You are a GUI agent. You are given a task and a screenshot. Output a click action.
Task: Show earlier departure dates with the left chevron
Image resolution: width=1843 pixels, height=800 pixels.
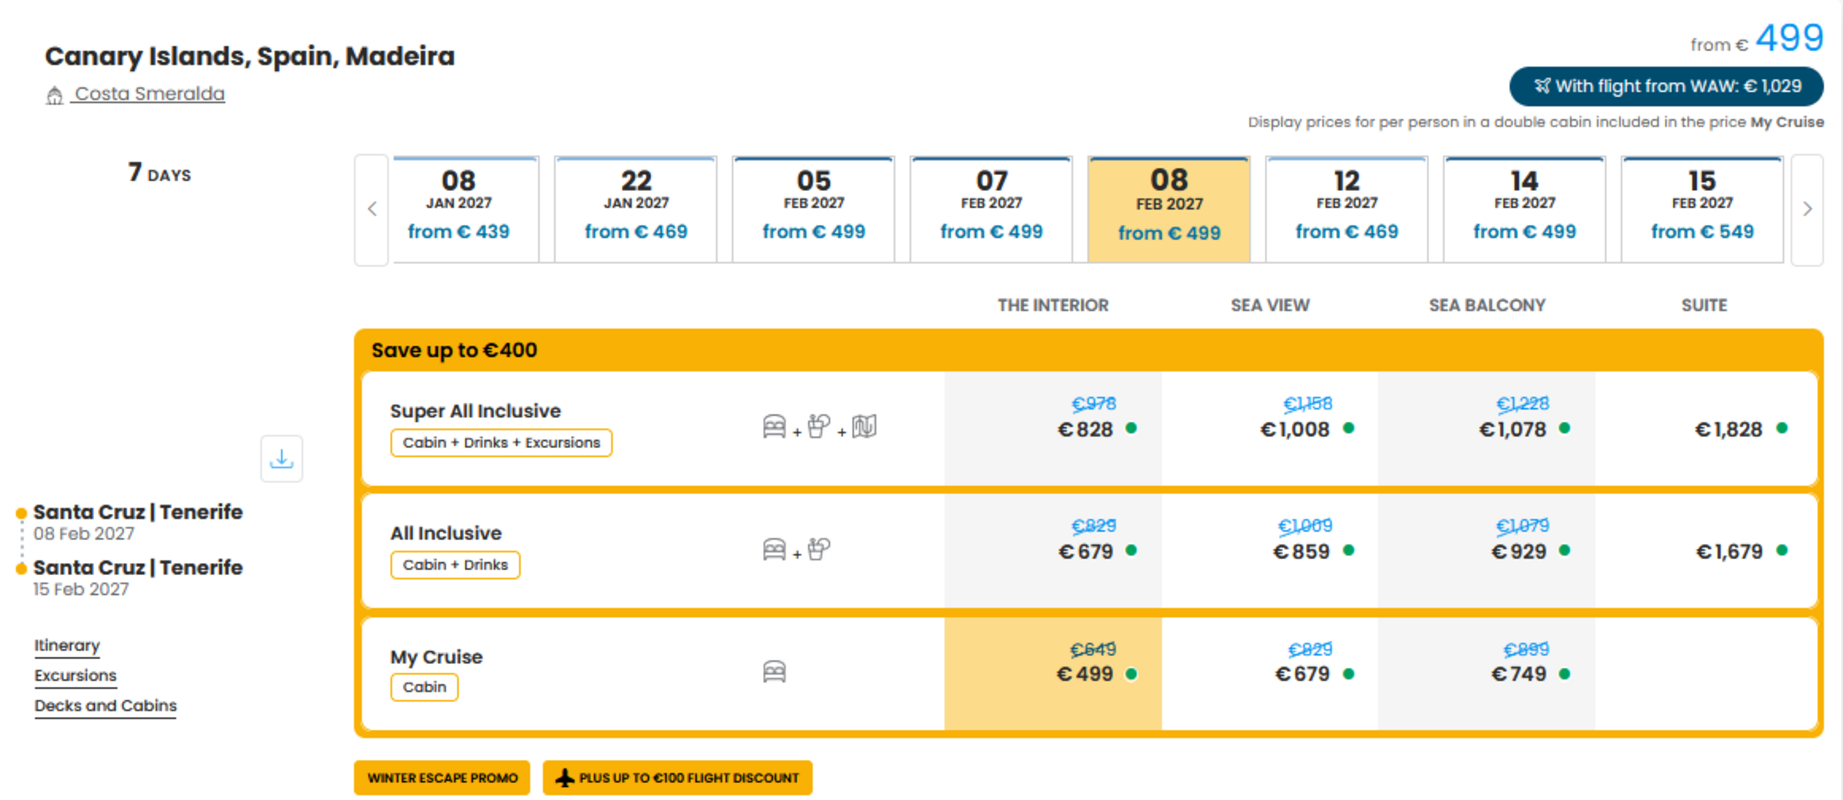pyautogui.click(x=372, y=209)
